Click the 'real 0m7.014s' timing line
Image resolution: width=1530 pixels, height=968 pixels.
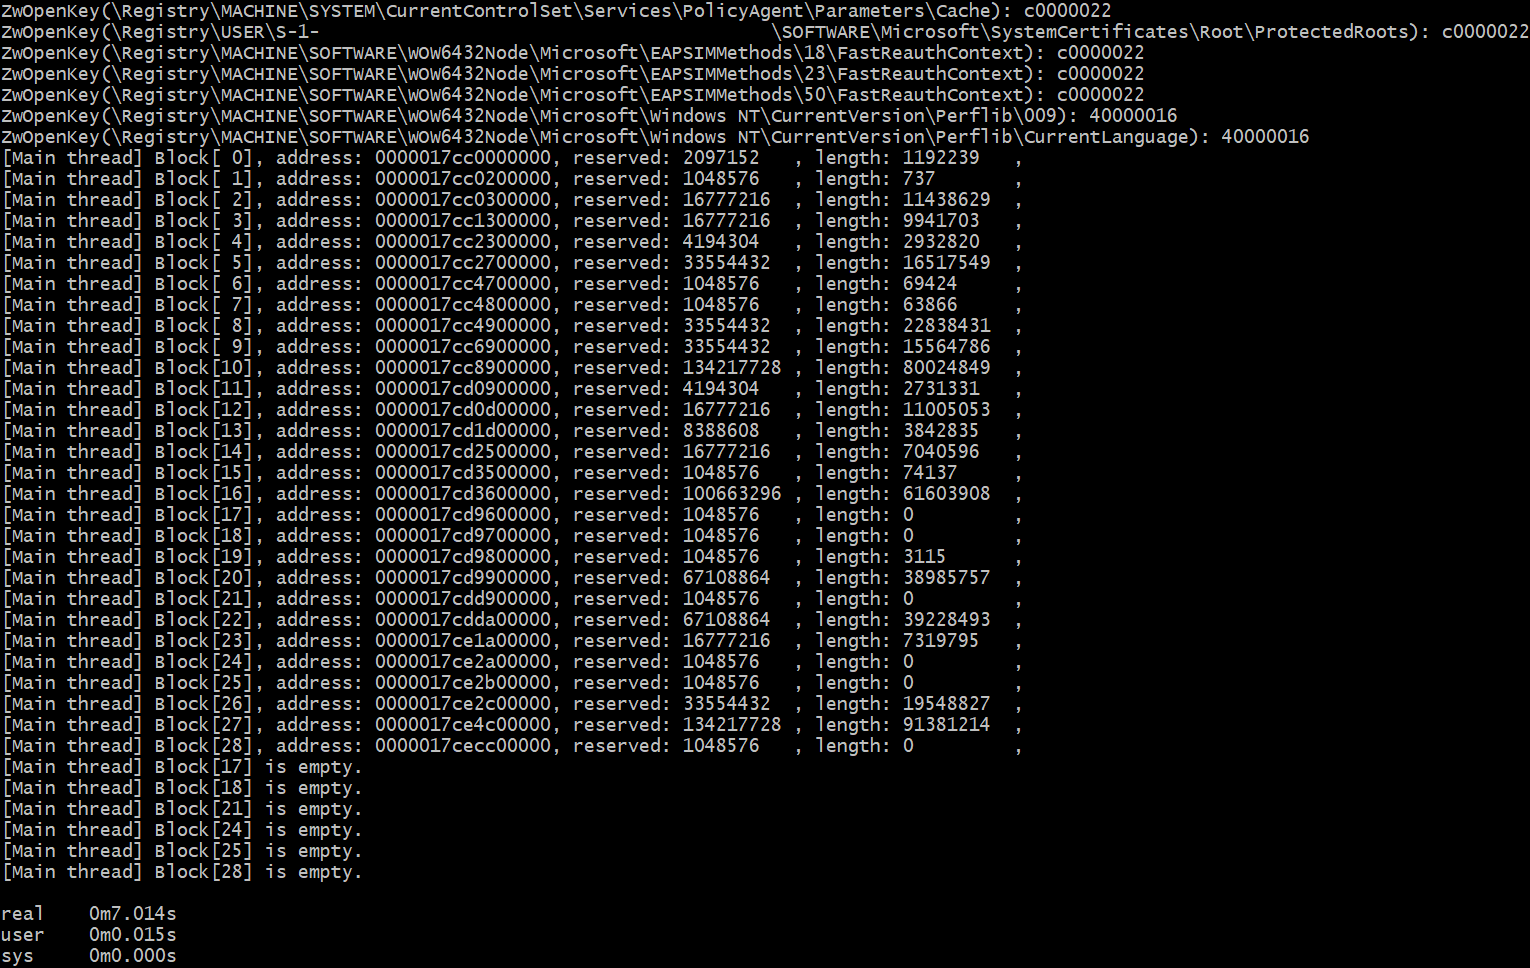(89, 914)
